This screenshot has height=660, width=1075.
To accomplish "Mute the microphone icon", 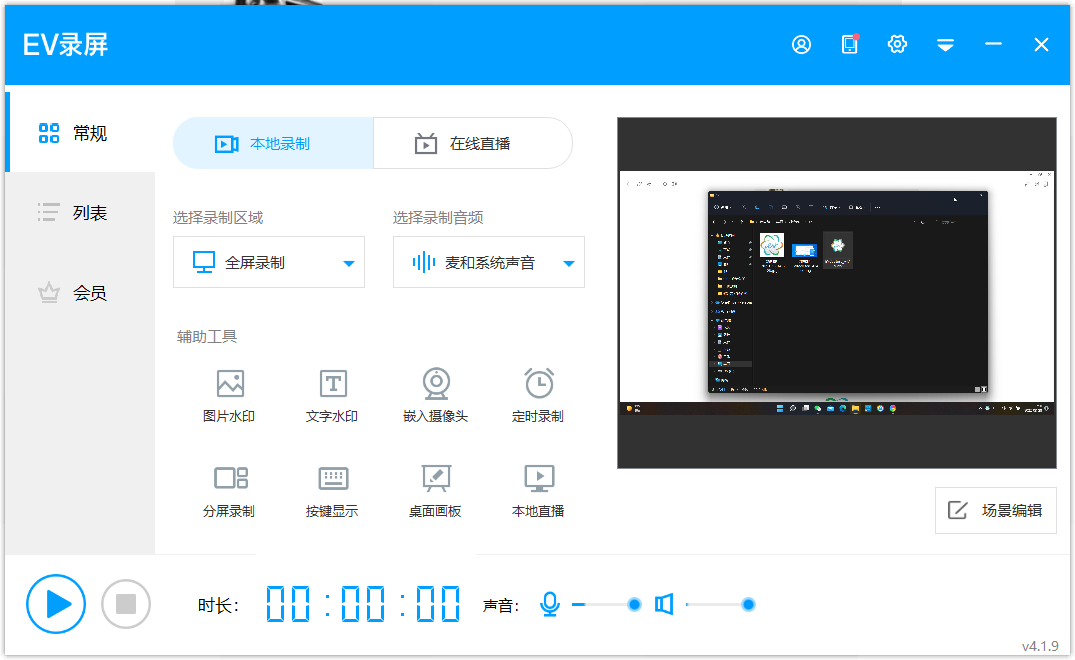I will pos(550,604).
